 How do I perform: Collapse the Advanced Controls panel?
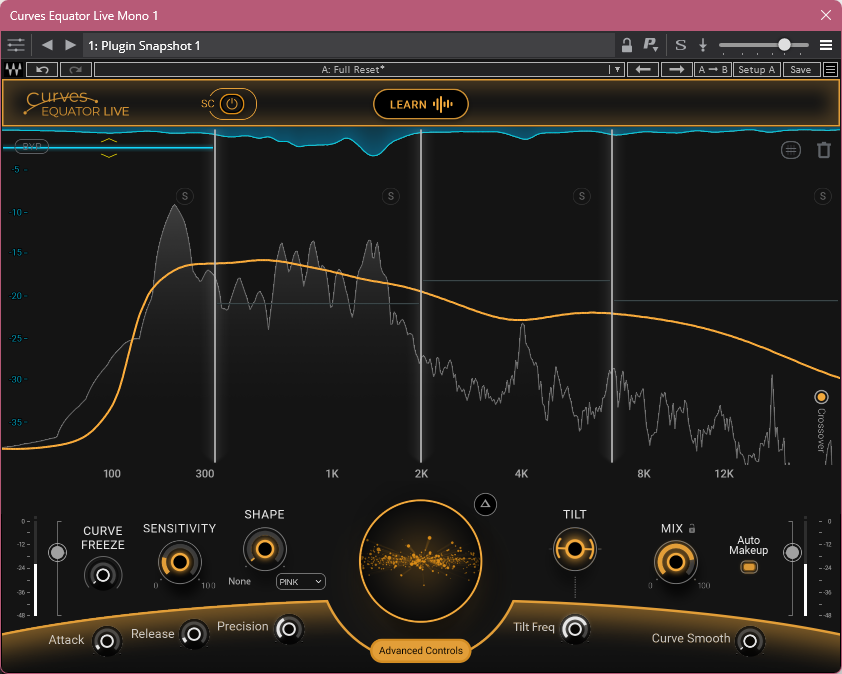click(421, 650)
